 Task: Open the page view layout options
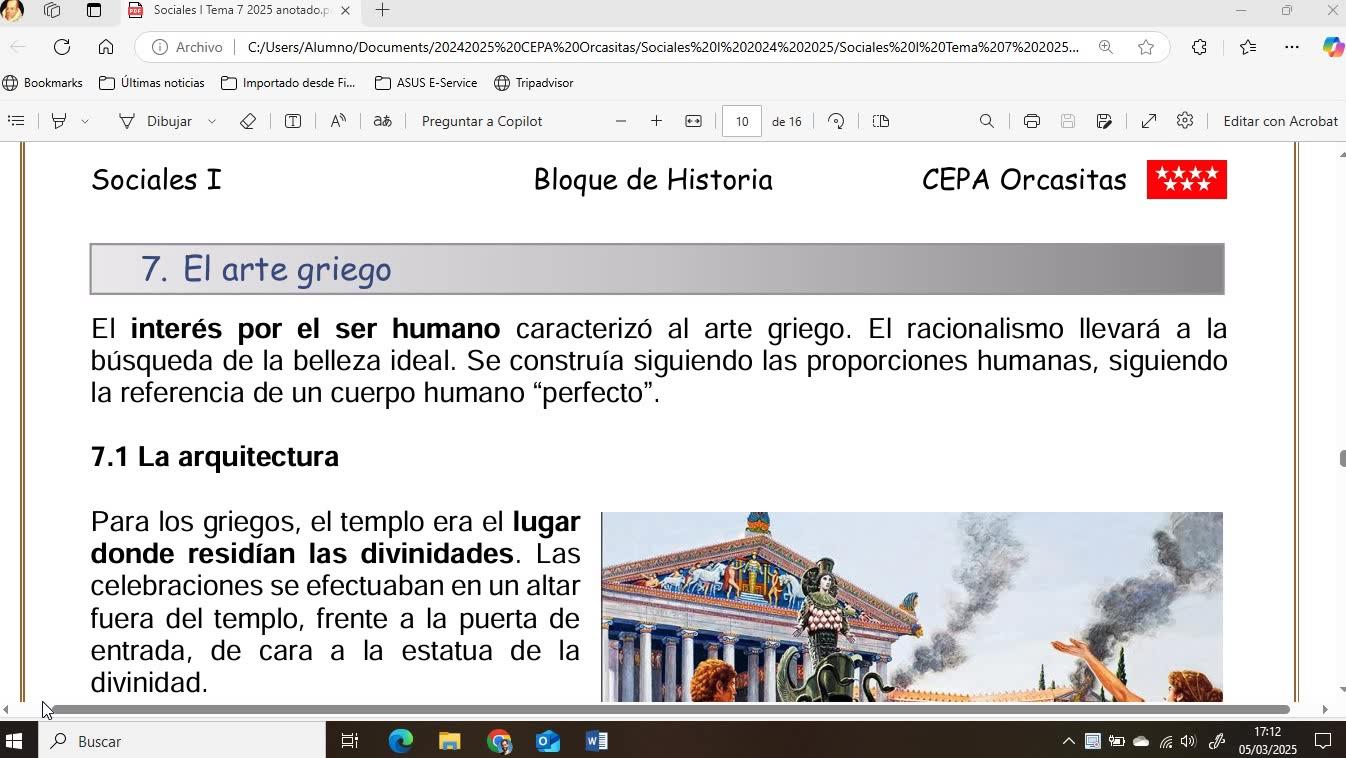point(880,121)
